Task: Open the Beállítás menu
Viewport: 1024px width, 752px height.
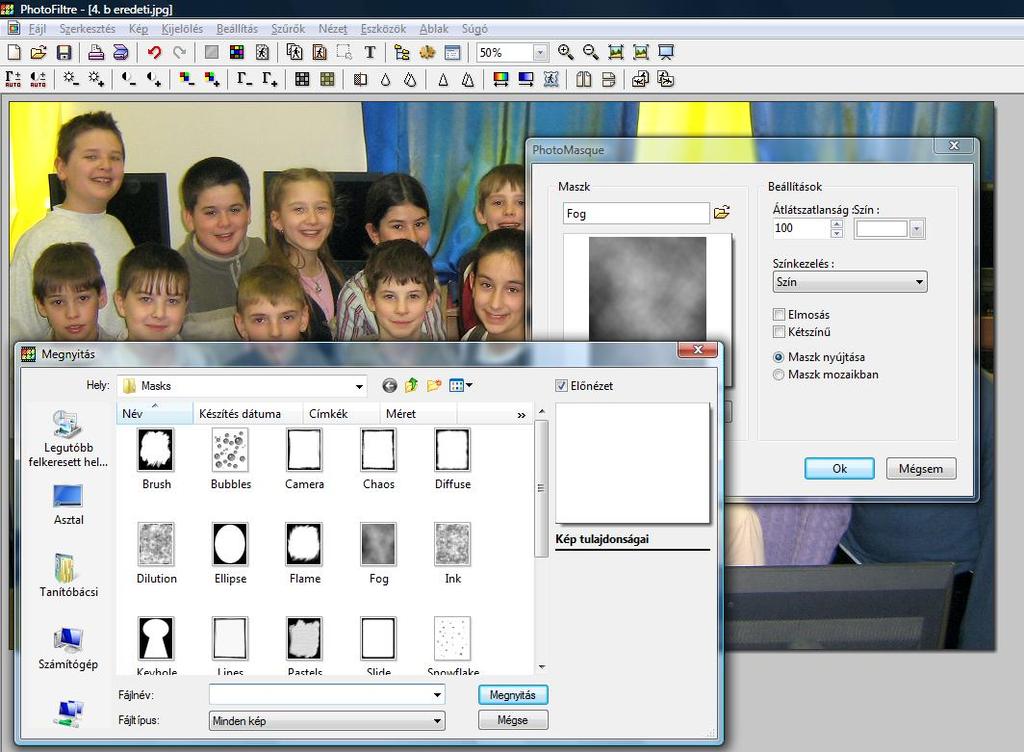Action: [x=237, y=29]
